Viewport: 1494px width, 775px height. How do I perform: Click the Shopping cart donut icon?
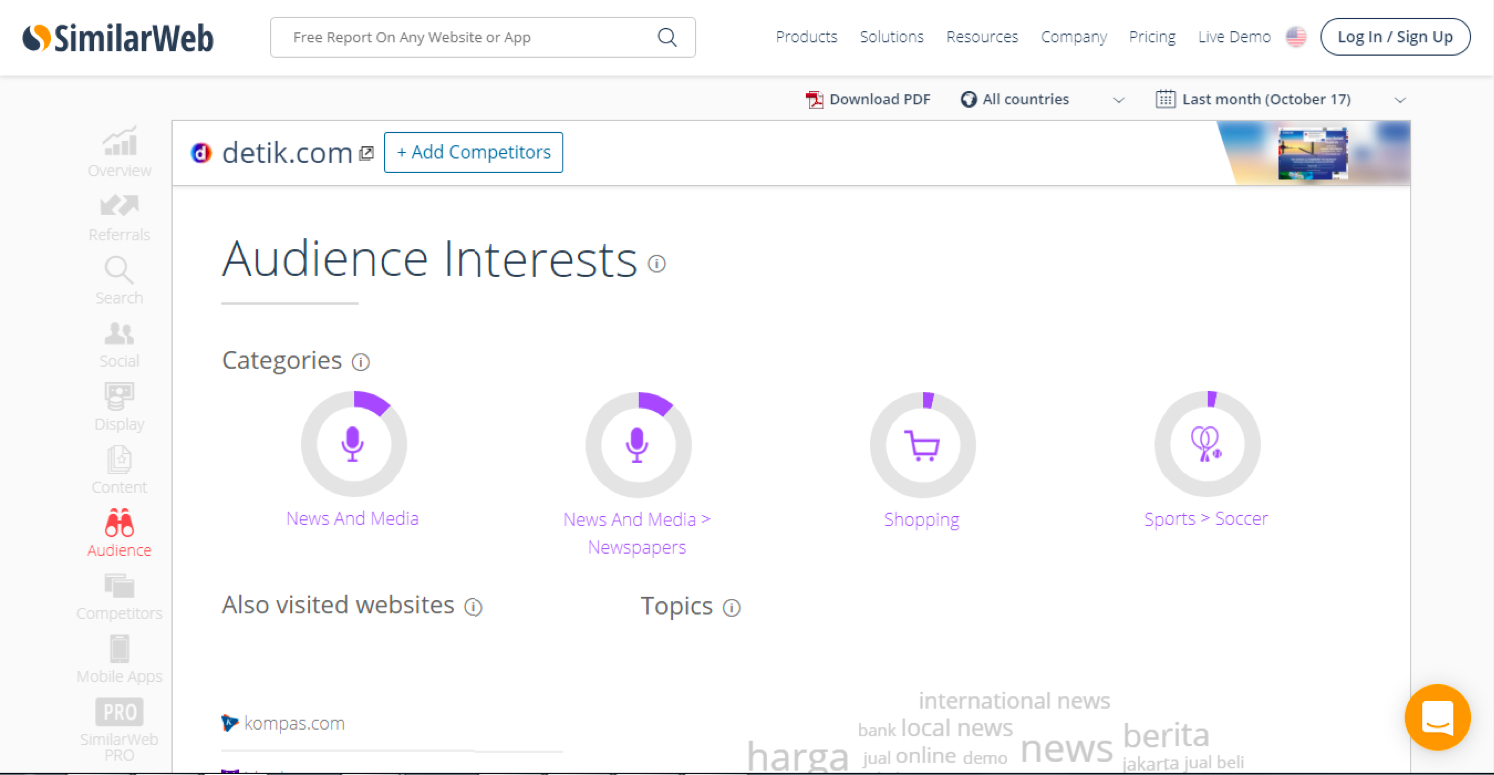(x=922, y=444)
